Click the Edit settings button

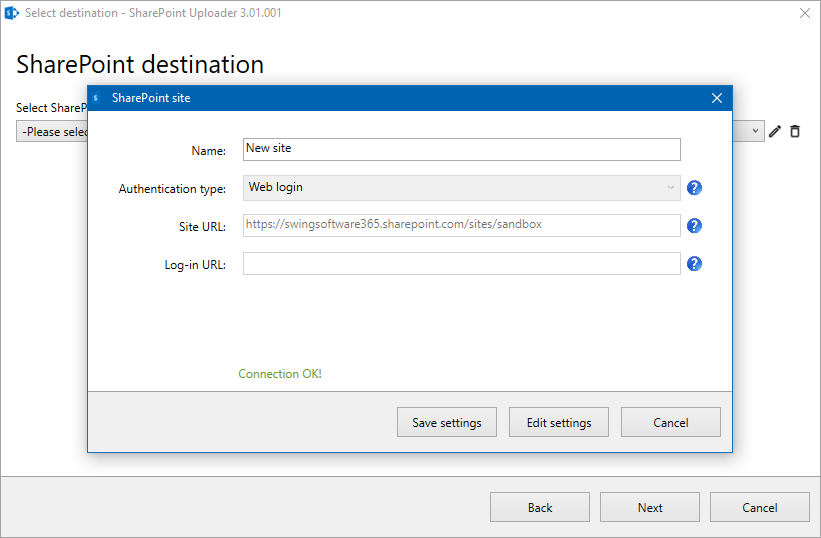coord(559,422)
